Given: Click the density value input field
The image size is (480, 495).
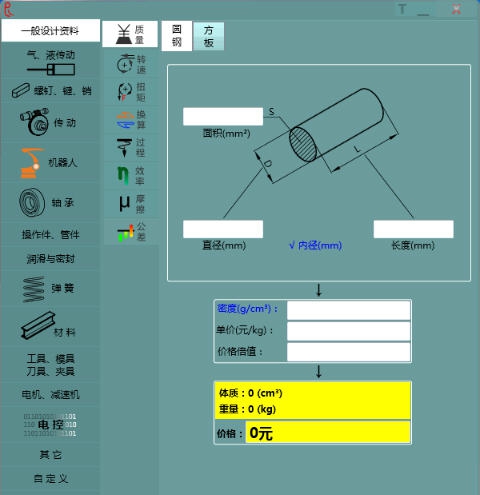Looking at the screenshot, I should coord(349,310).
